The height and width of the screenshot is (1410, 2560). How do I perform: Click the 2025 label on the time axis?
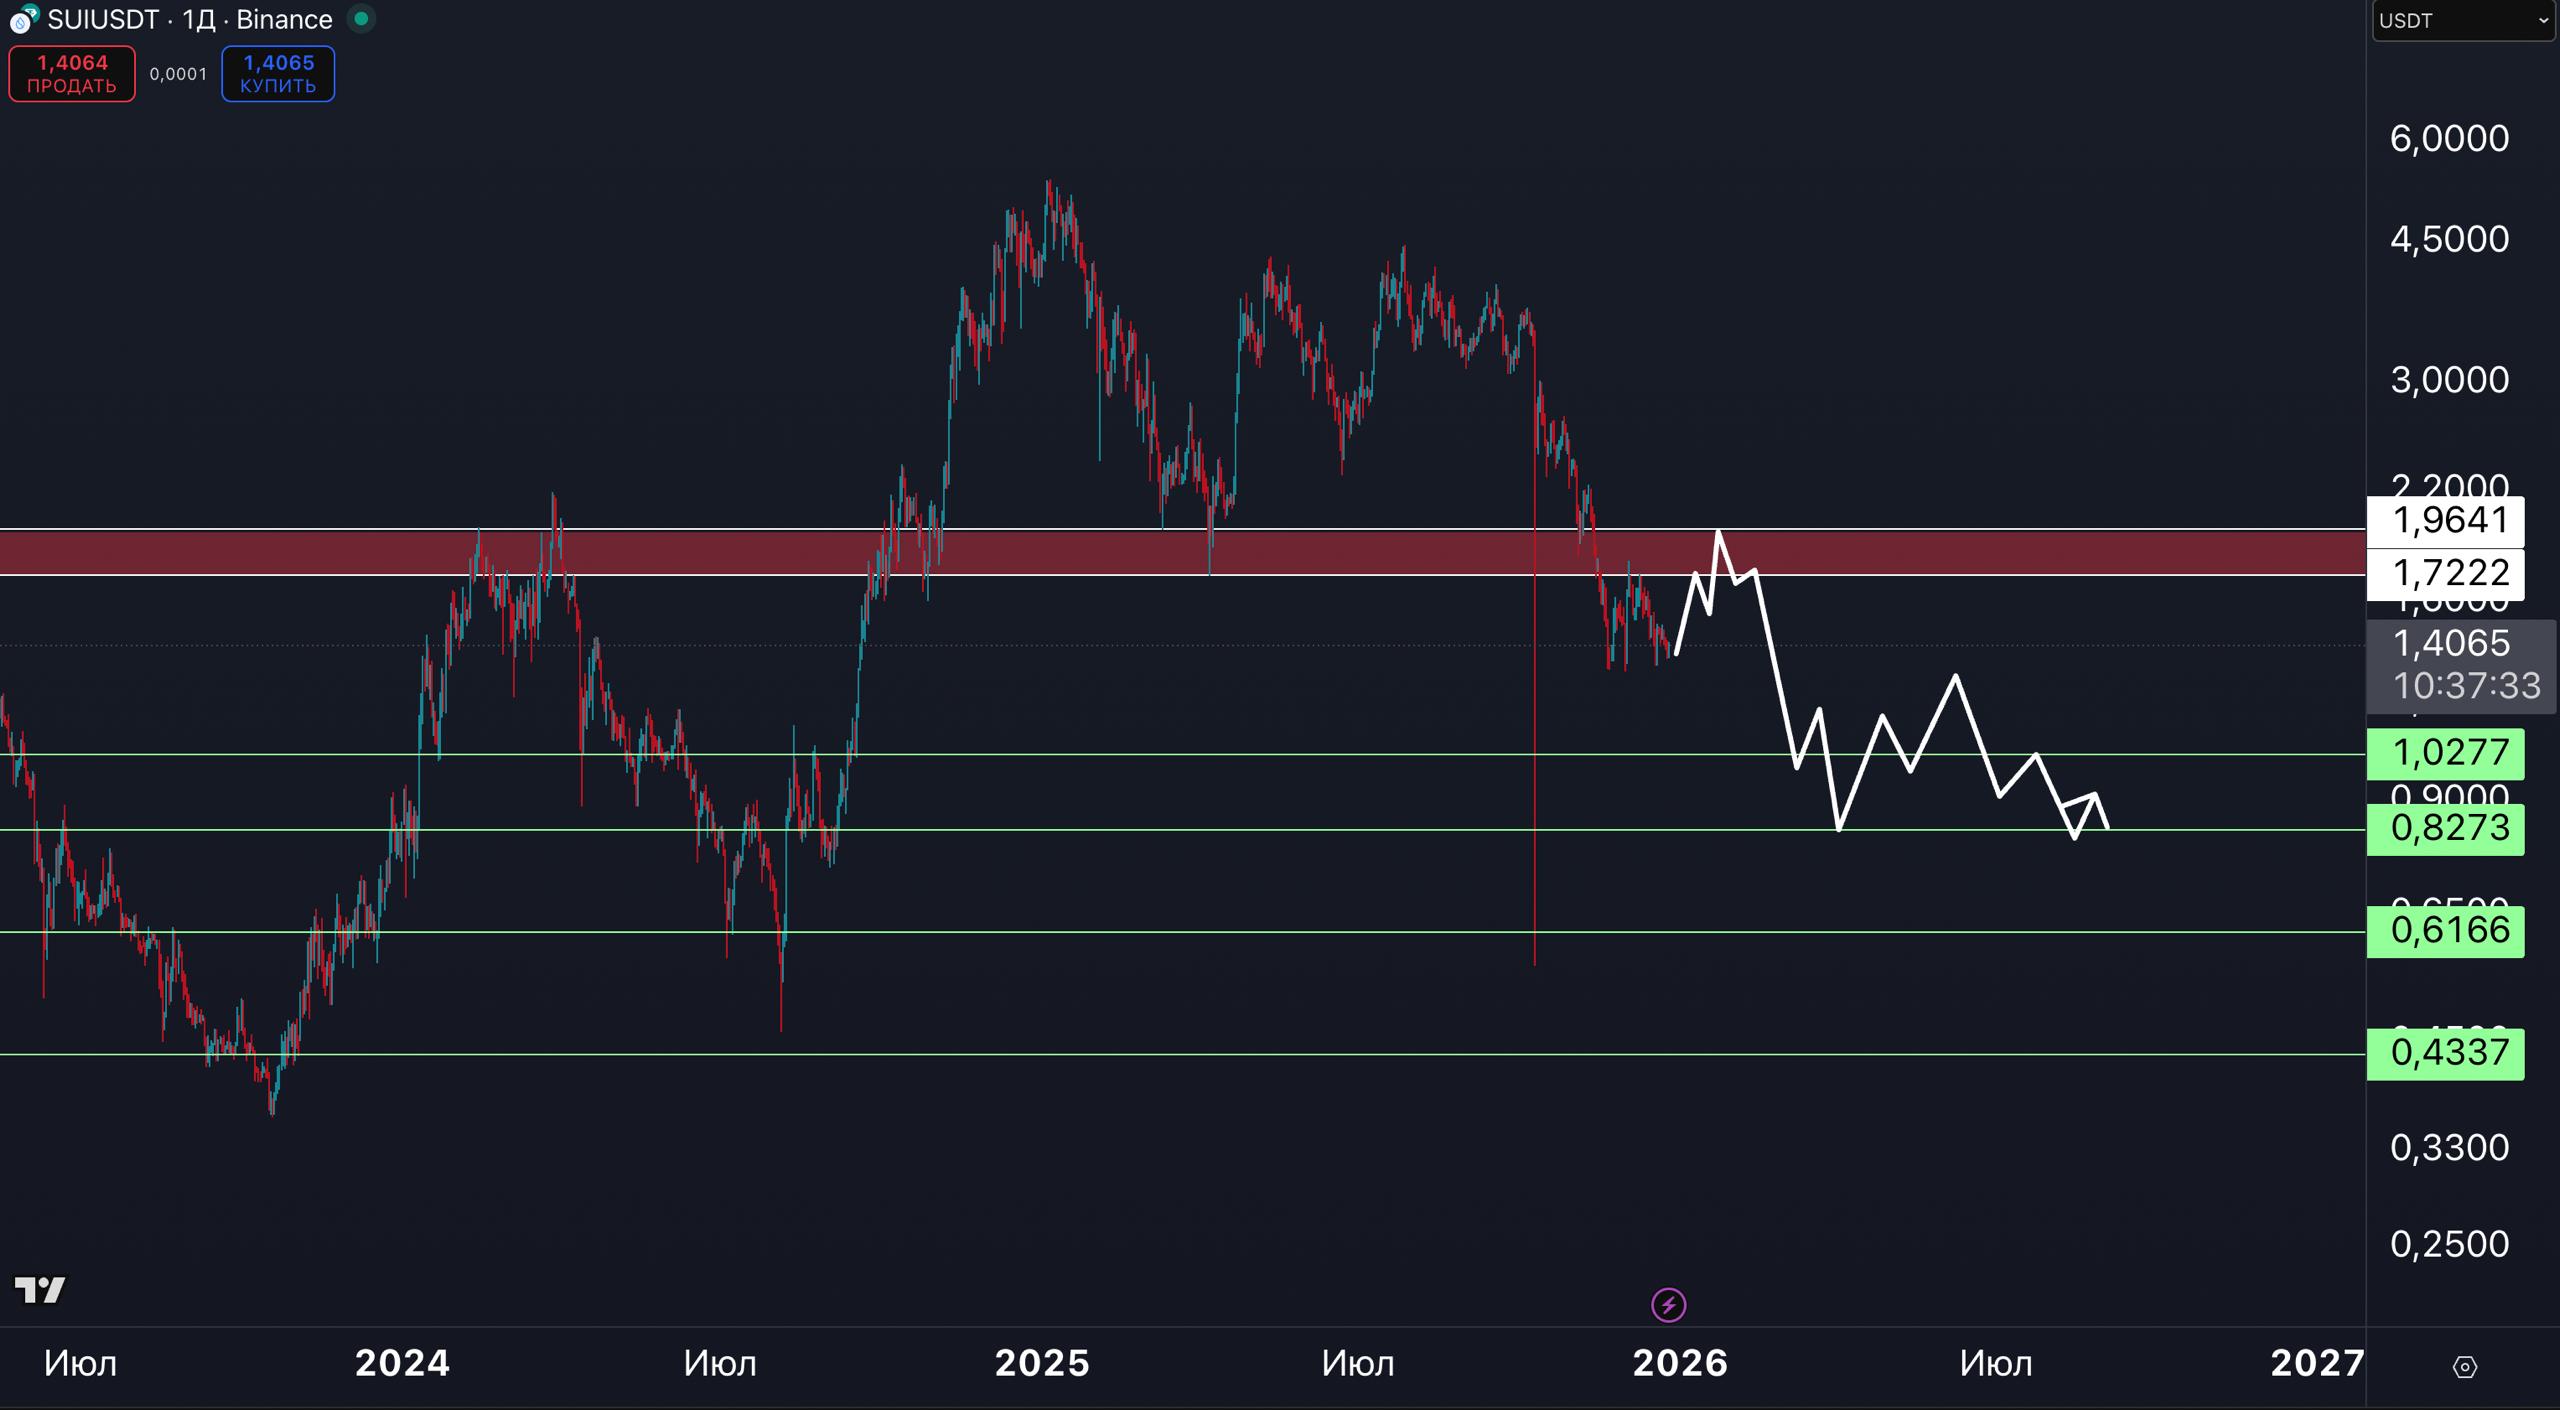(1041, 1363)
